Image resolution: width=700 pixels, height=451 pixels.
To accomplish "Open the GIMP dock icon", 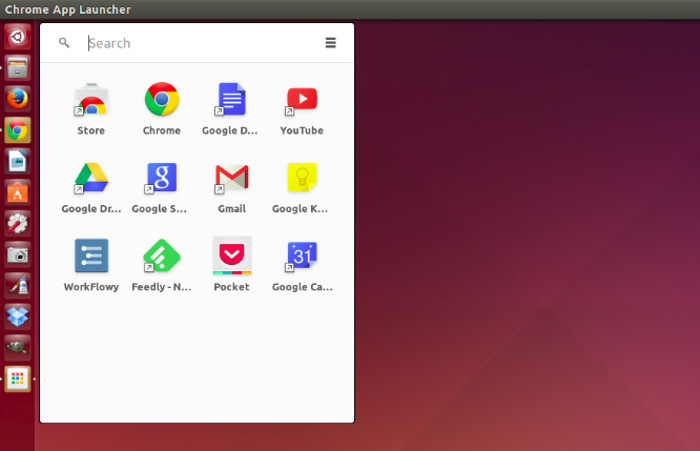I will pos(17,347).
